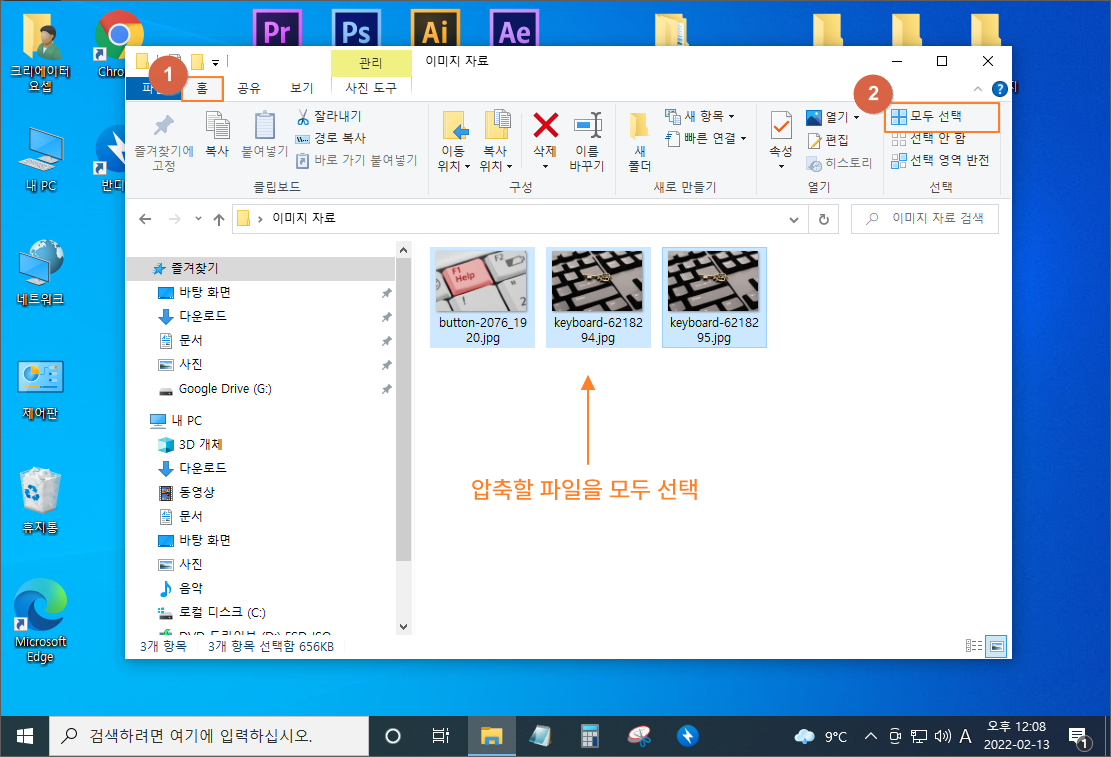Switch to large thumbnails view icon
This screenshot has height=757, width=1111.
pos(996,646)
